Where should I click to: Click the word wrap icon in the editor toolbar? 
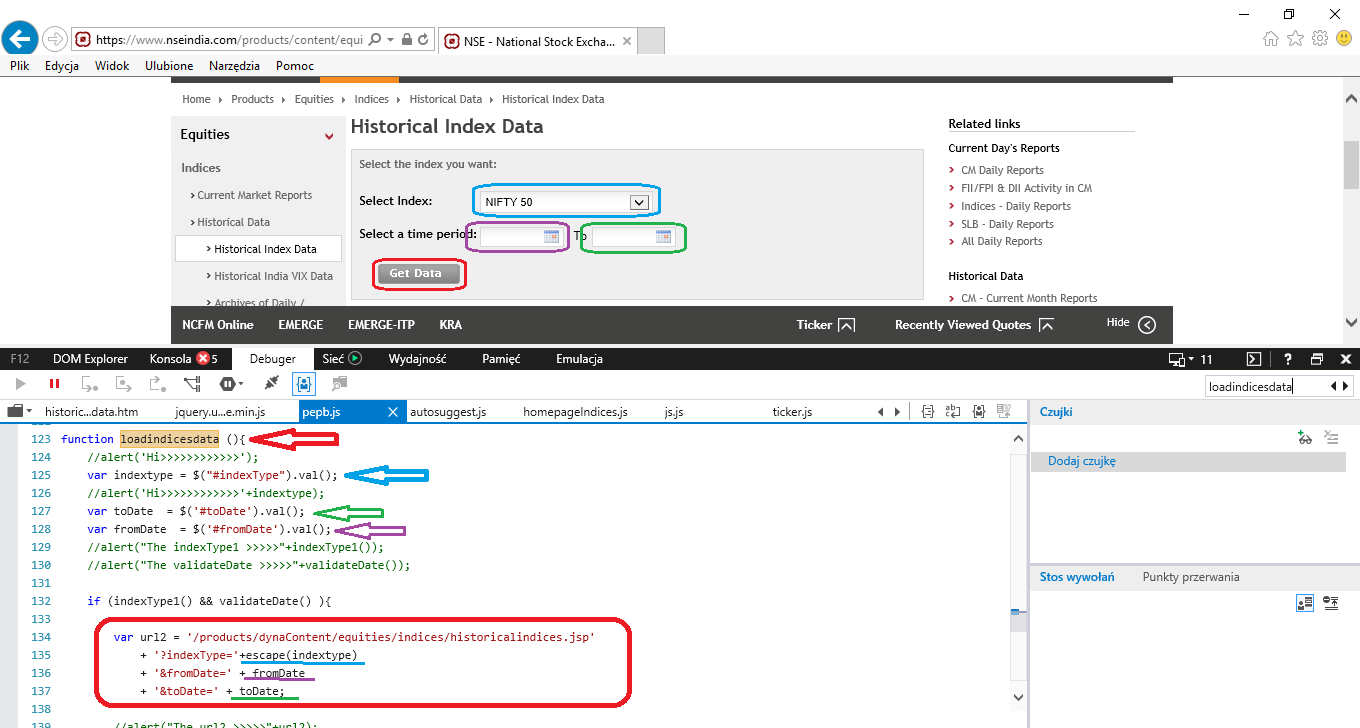[x=953, y=411]
